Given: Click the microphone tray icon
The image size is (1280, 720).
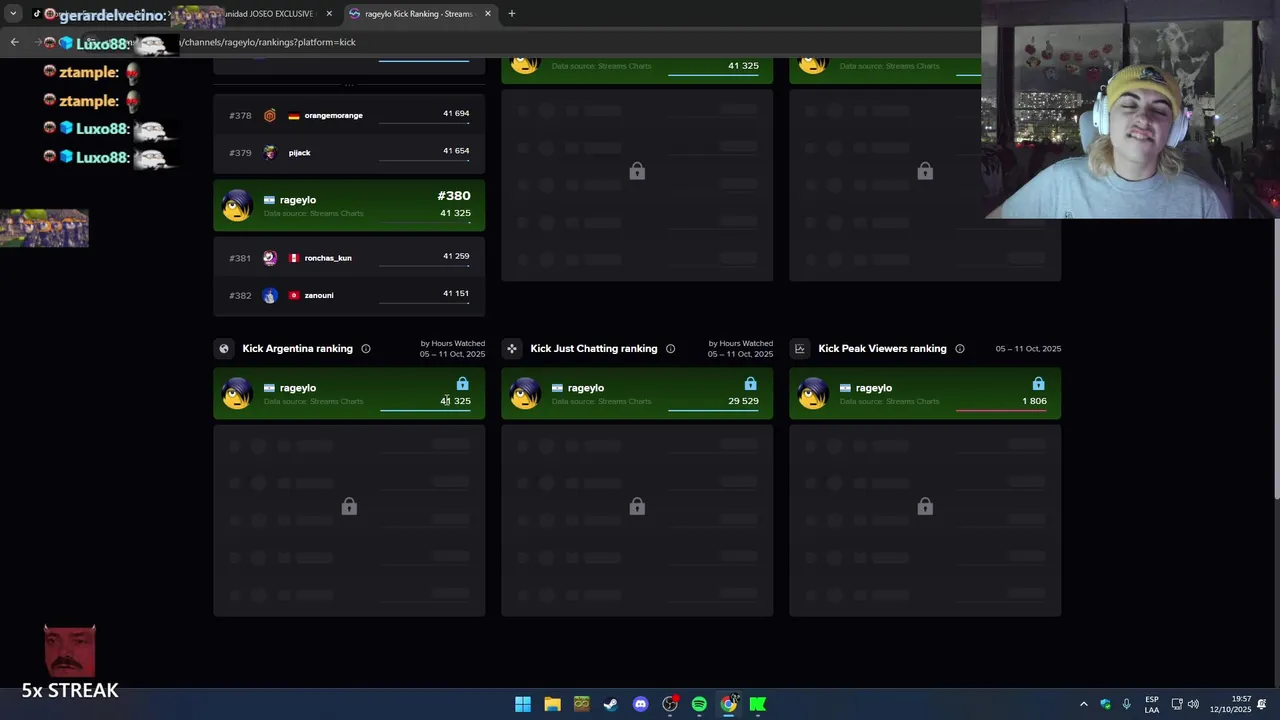Looking at the screenshot, I should coord(1126,704).
